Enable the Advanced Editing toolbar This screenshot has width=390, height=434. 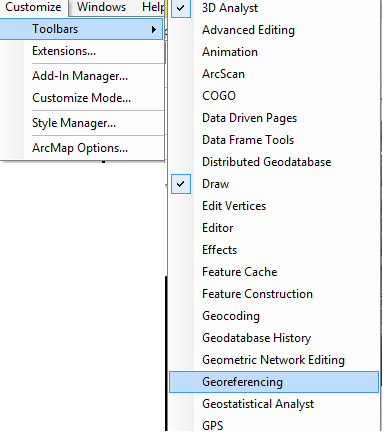pos(274,30)
